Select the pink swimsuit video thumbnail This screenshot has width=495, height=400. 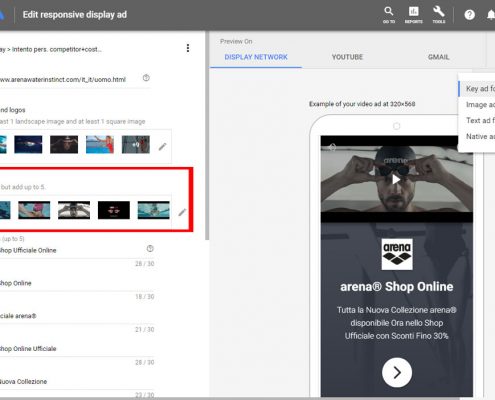click(x=34, y=210)
